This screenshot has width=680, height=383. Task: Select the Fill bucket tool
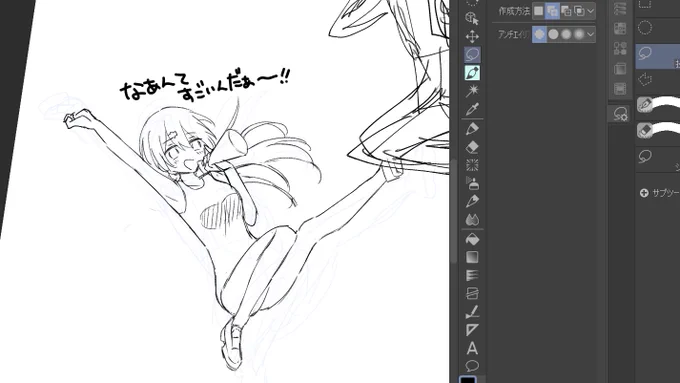coord(472,239)
